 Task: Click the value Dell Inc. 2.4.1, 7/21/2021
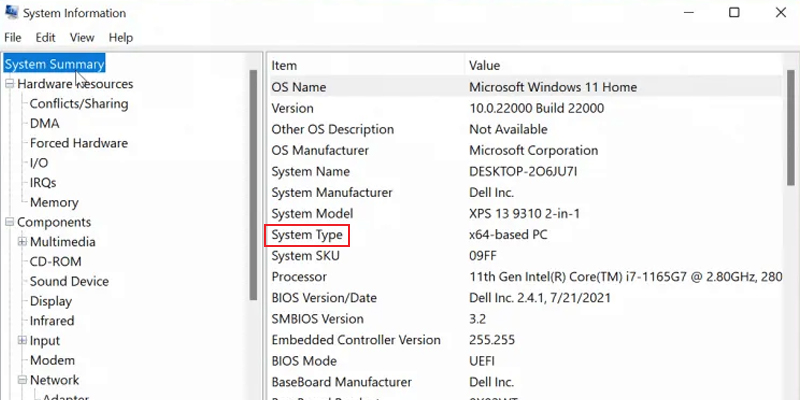click(x=540, y=297)
